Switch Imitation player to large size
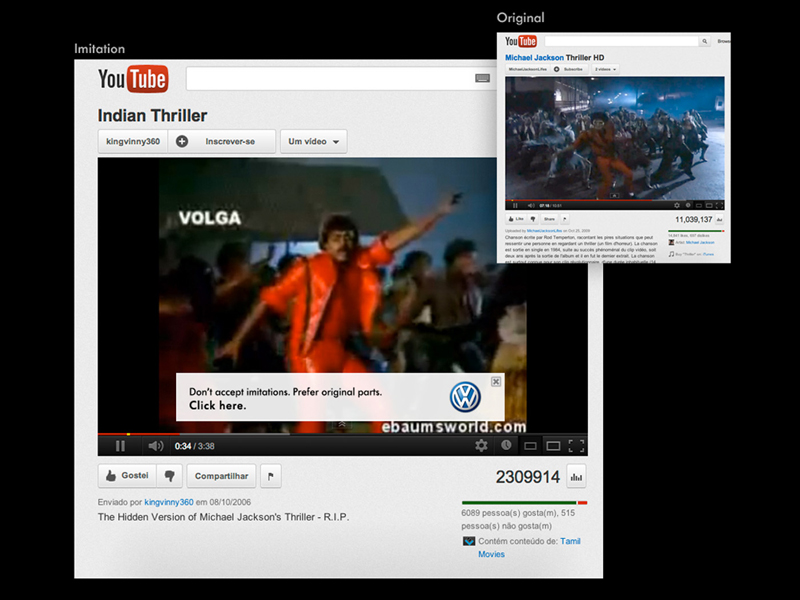The image size is (800, 600). pyautogui.click(x=553, y=446)
